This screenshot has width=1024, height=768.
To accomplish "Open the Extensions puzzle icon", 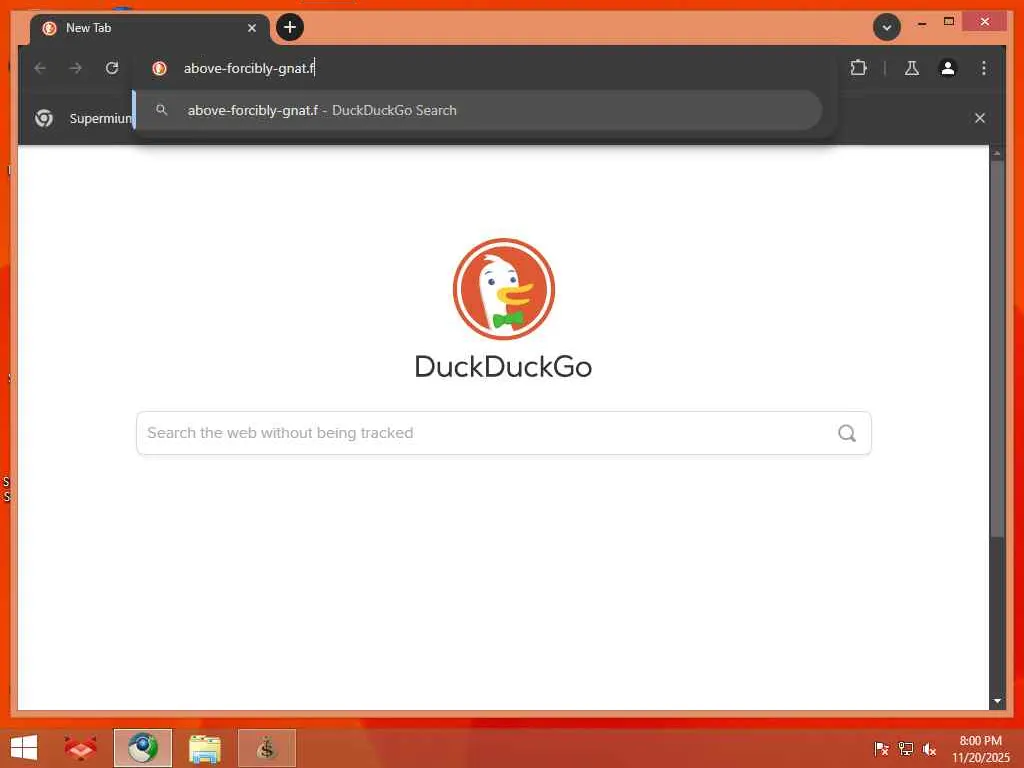I will pyautogui.click(x=858, y=68).
